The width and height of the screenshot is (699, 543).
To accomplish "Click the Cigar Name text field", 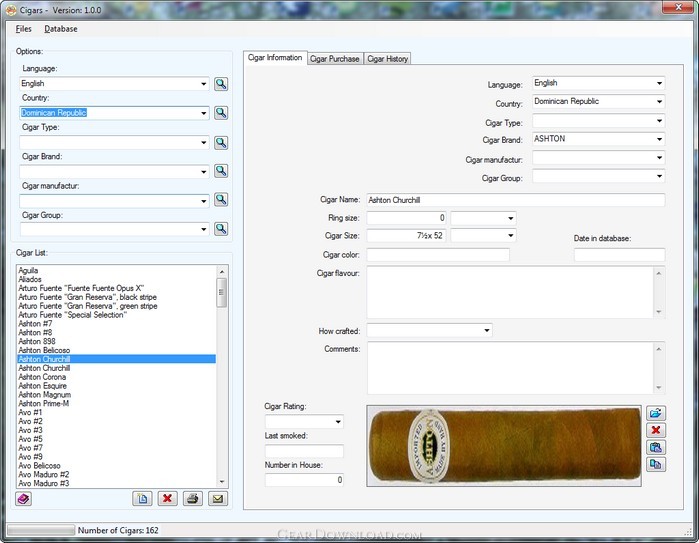I will coord(516,200).
